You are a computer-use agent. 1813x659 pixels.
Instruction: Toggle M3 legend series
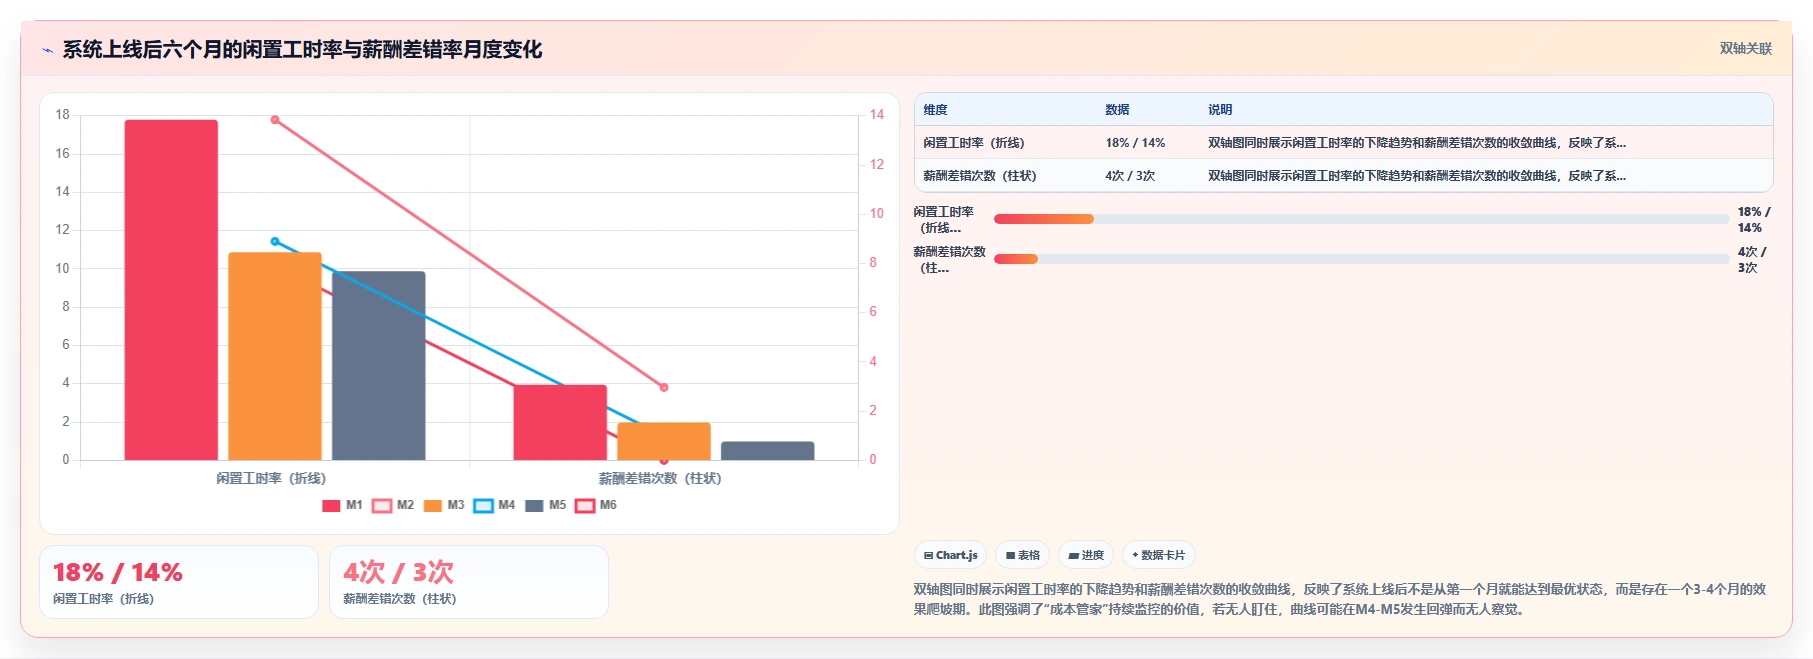pos(444,505)
